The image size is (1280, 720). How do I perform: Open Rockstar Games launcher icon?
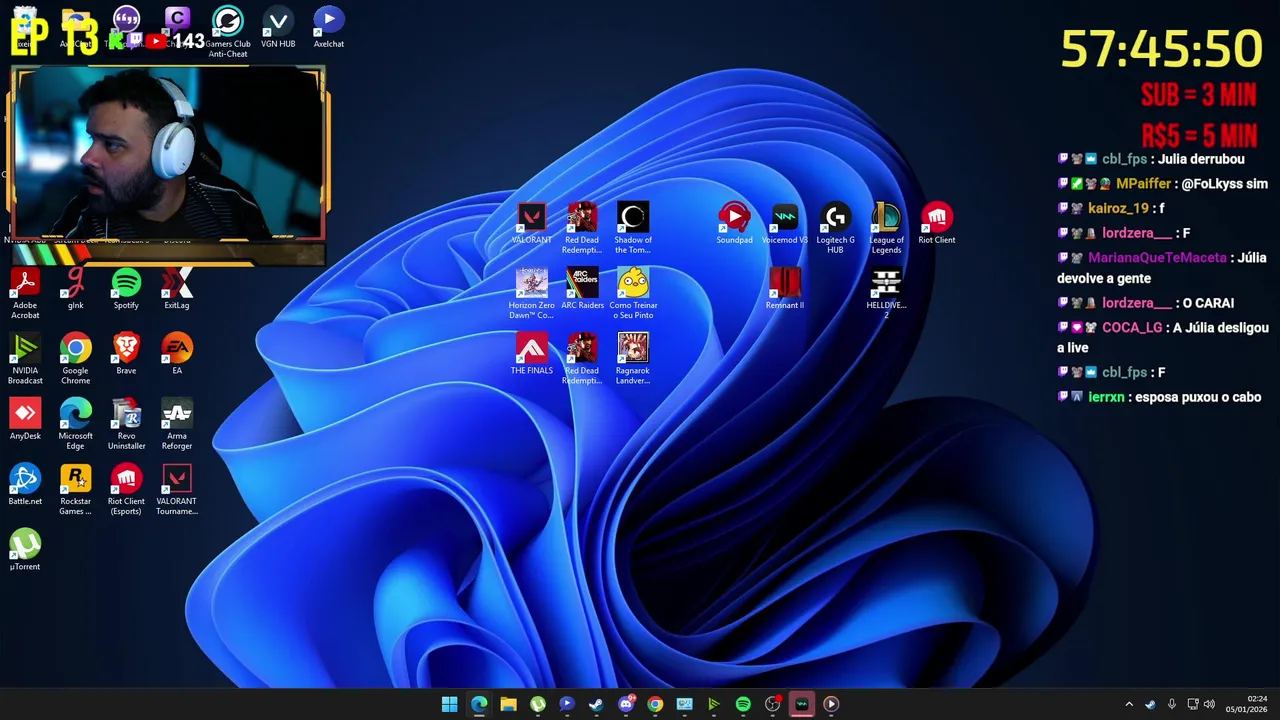pyautogui.click(x=75, y=489)
